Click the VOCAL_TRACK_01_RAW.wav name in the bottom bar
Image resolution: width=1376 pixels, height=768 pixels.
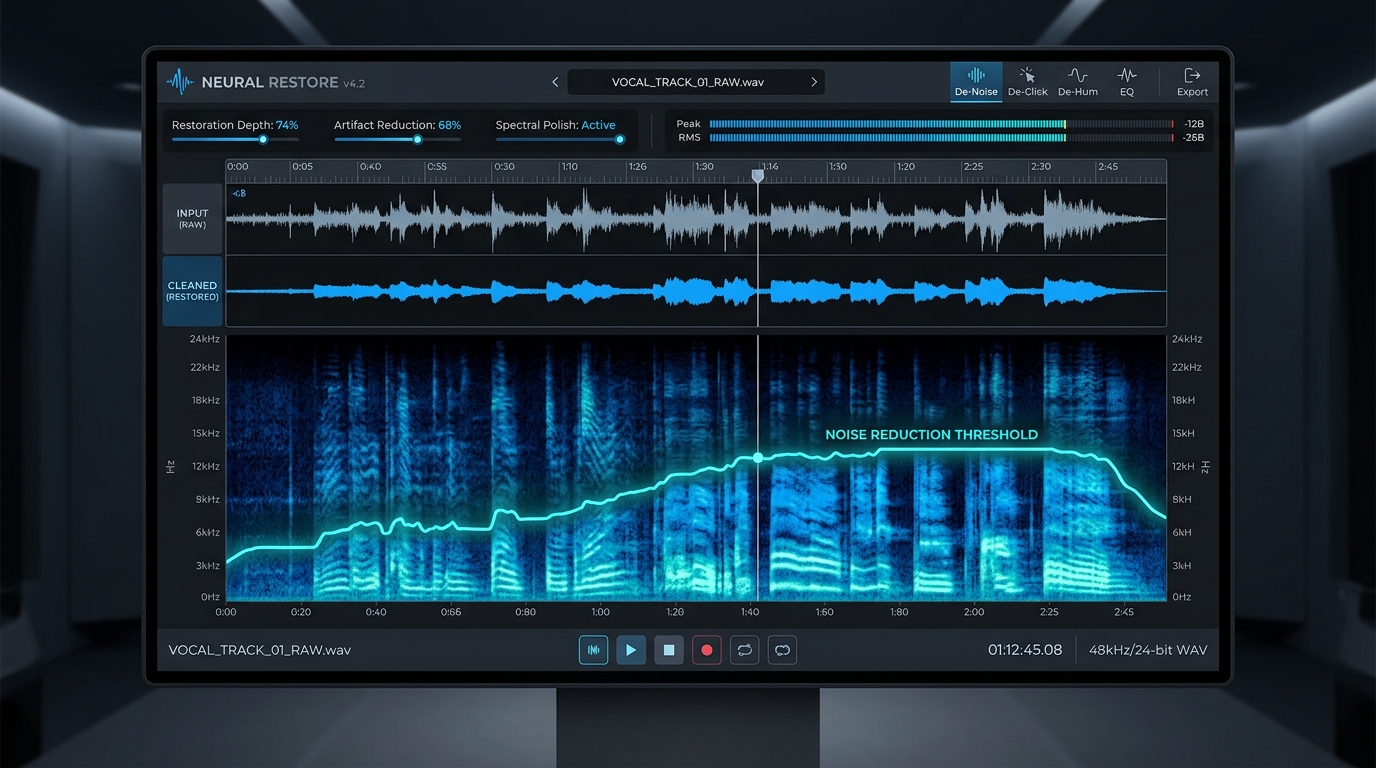pyautogui.click(x=260, y=650)
